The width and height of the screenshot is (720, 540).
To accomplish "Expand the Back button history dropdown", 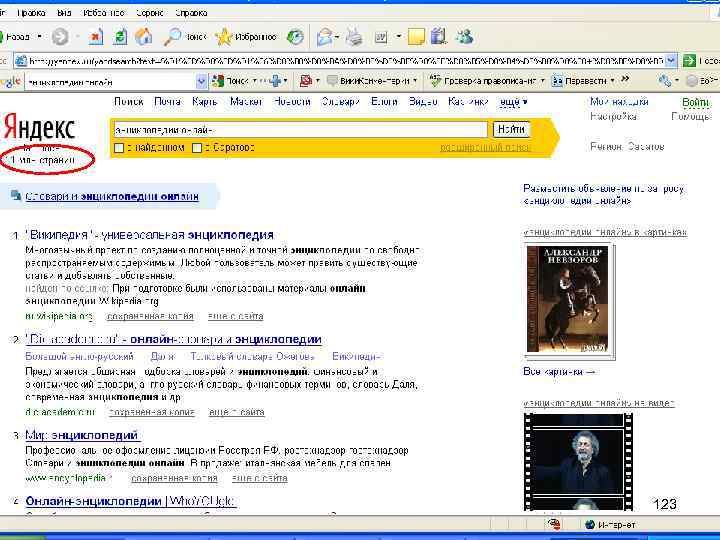I will 40,37.
